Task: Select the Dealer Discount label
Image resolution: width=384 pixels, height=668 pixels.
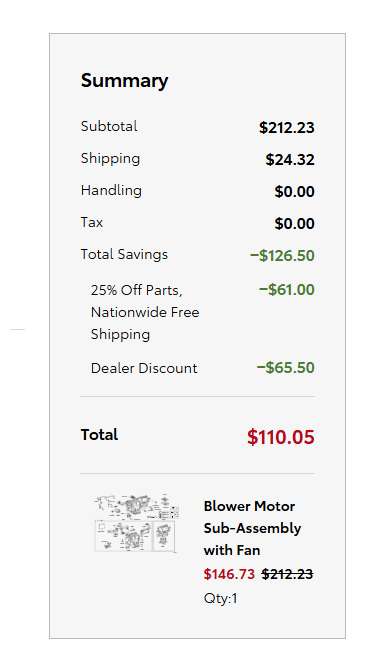Action: tap(144, 368)
